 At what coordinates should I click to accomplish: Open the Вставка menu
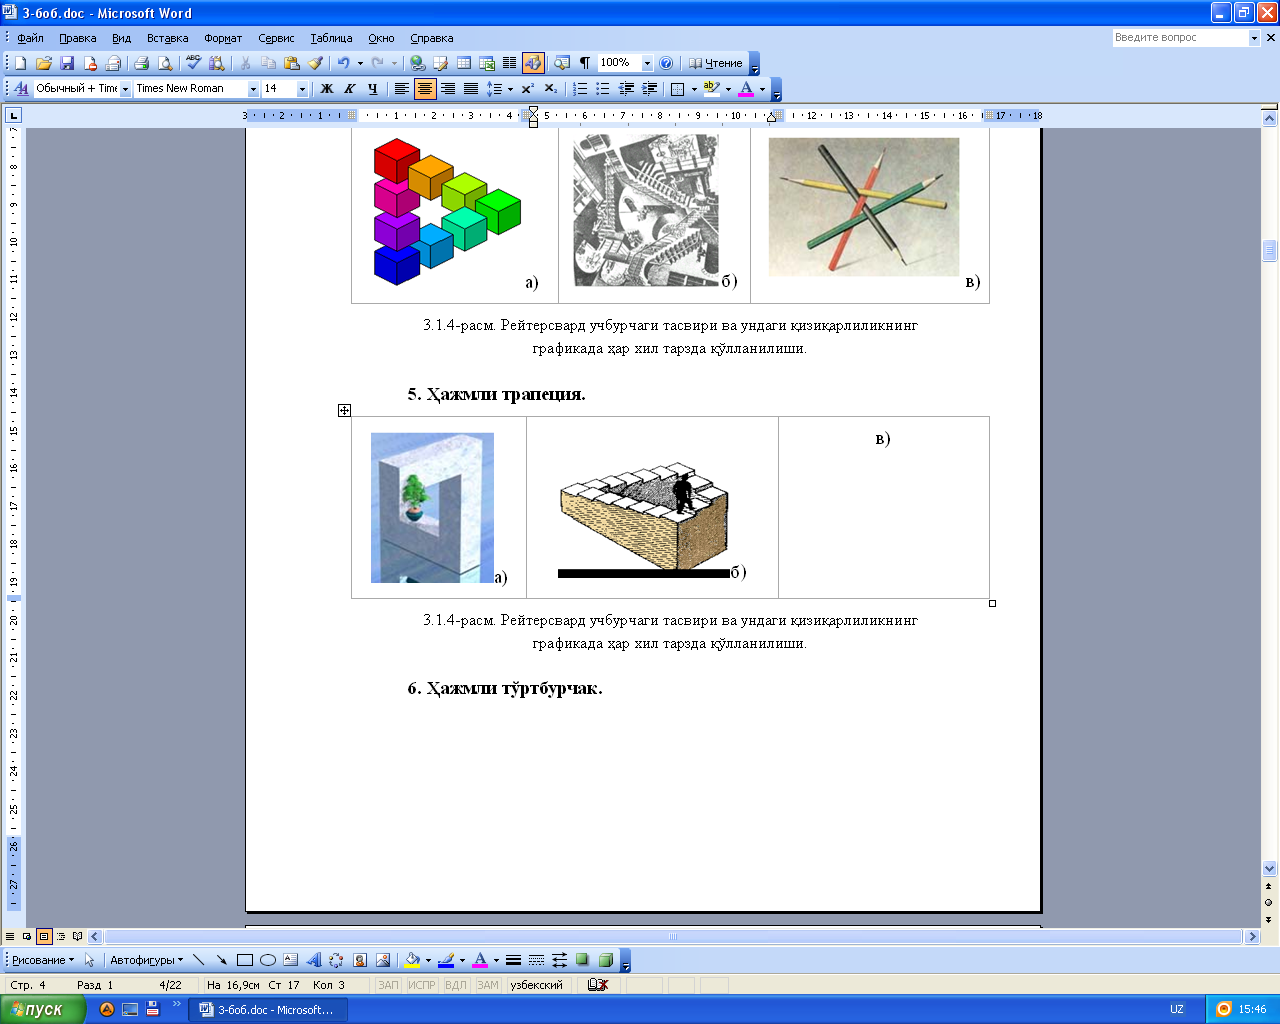[168, 38]
